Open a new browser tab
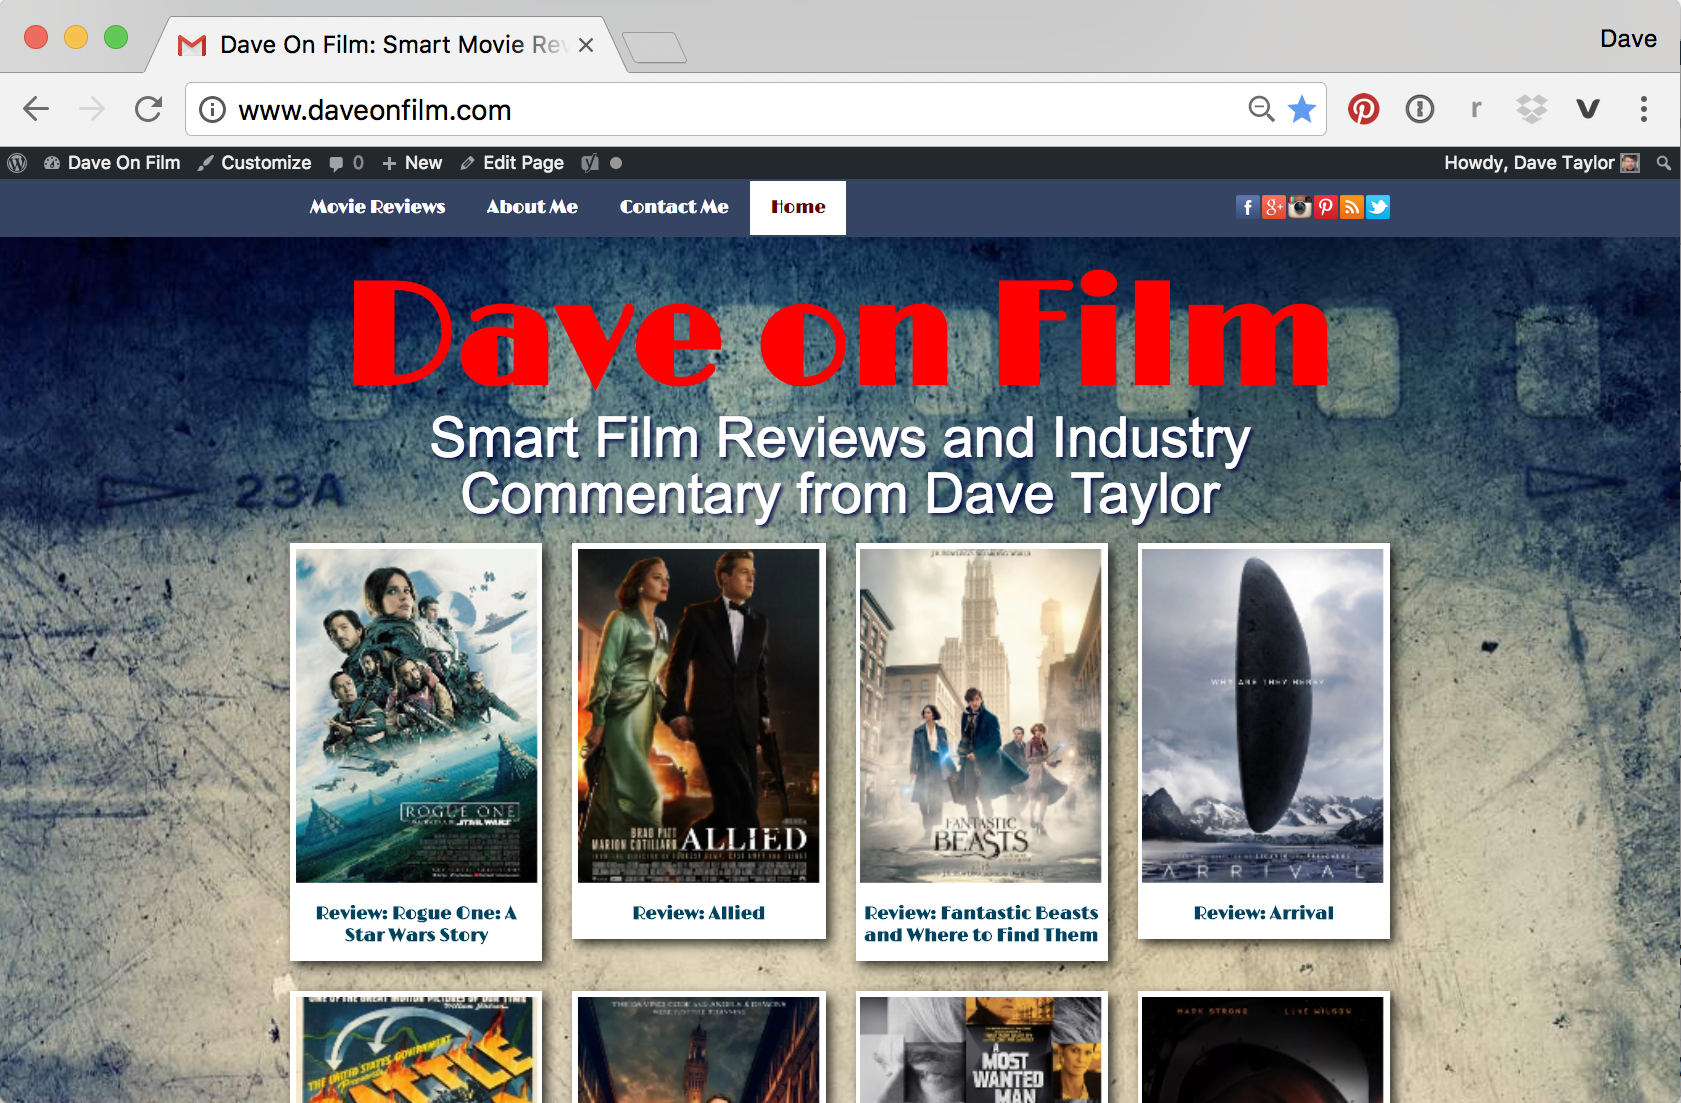Viewport: 1681px width, 1103px height. tap(654, 47)
